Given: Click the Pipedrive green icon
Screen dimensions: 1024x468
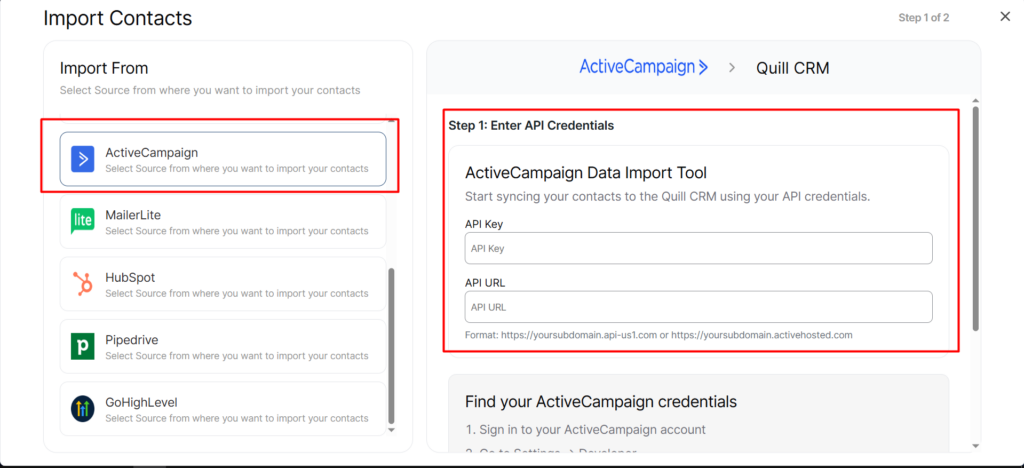Looking at the screenshot, I should click(x=83, y=346).
